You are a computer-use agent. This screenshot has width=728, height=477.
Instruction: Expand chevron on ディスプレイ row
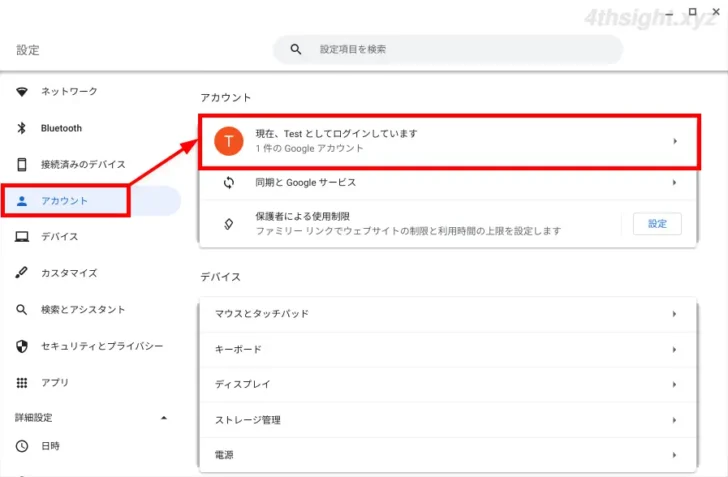click(674, 385)
